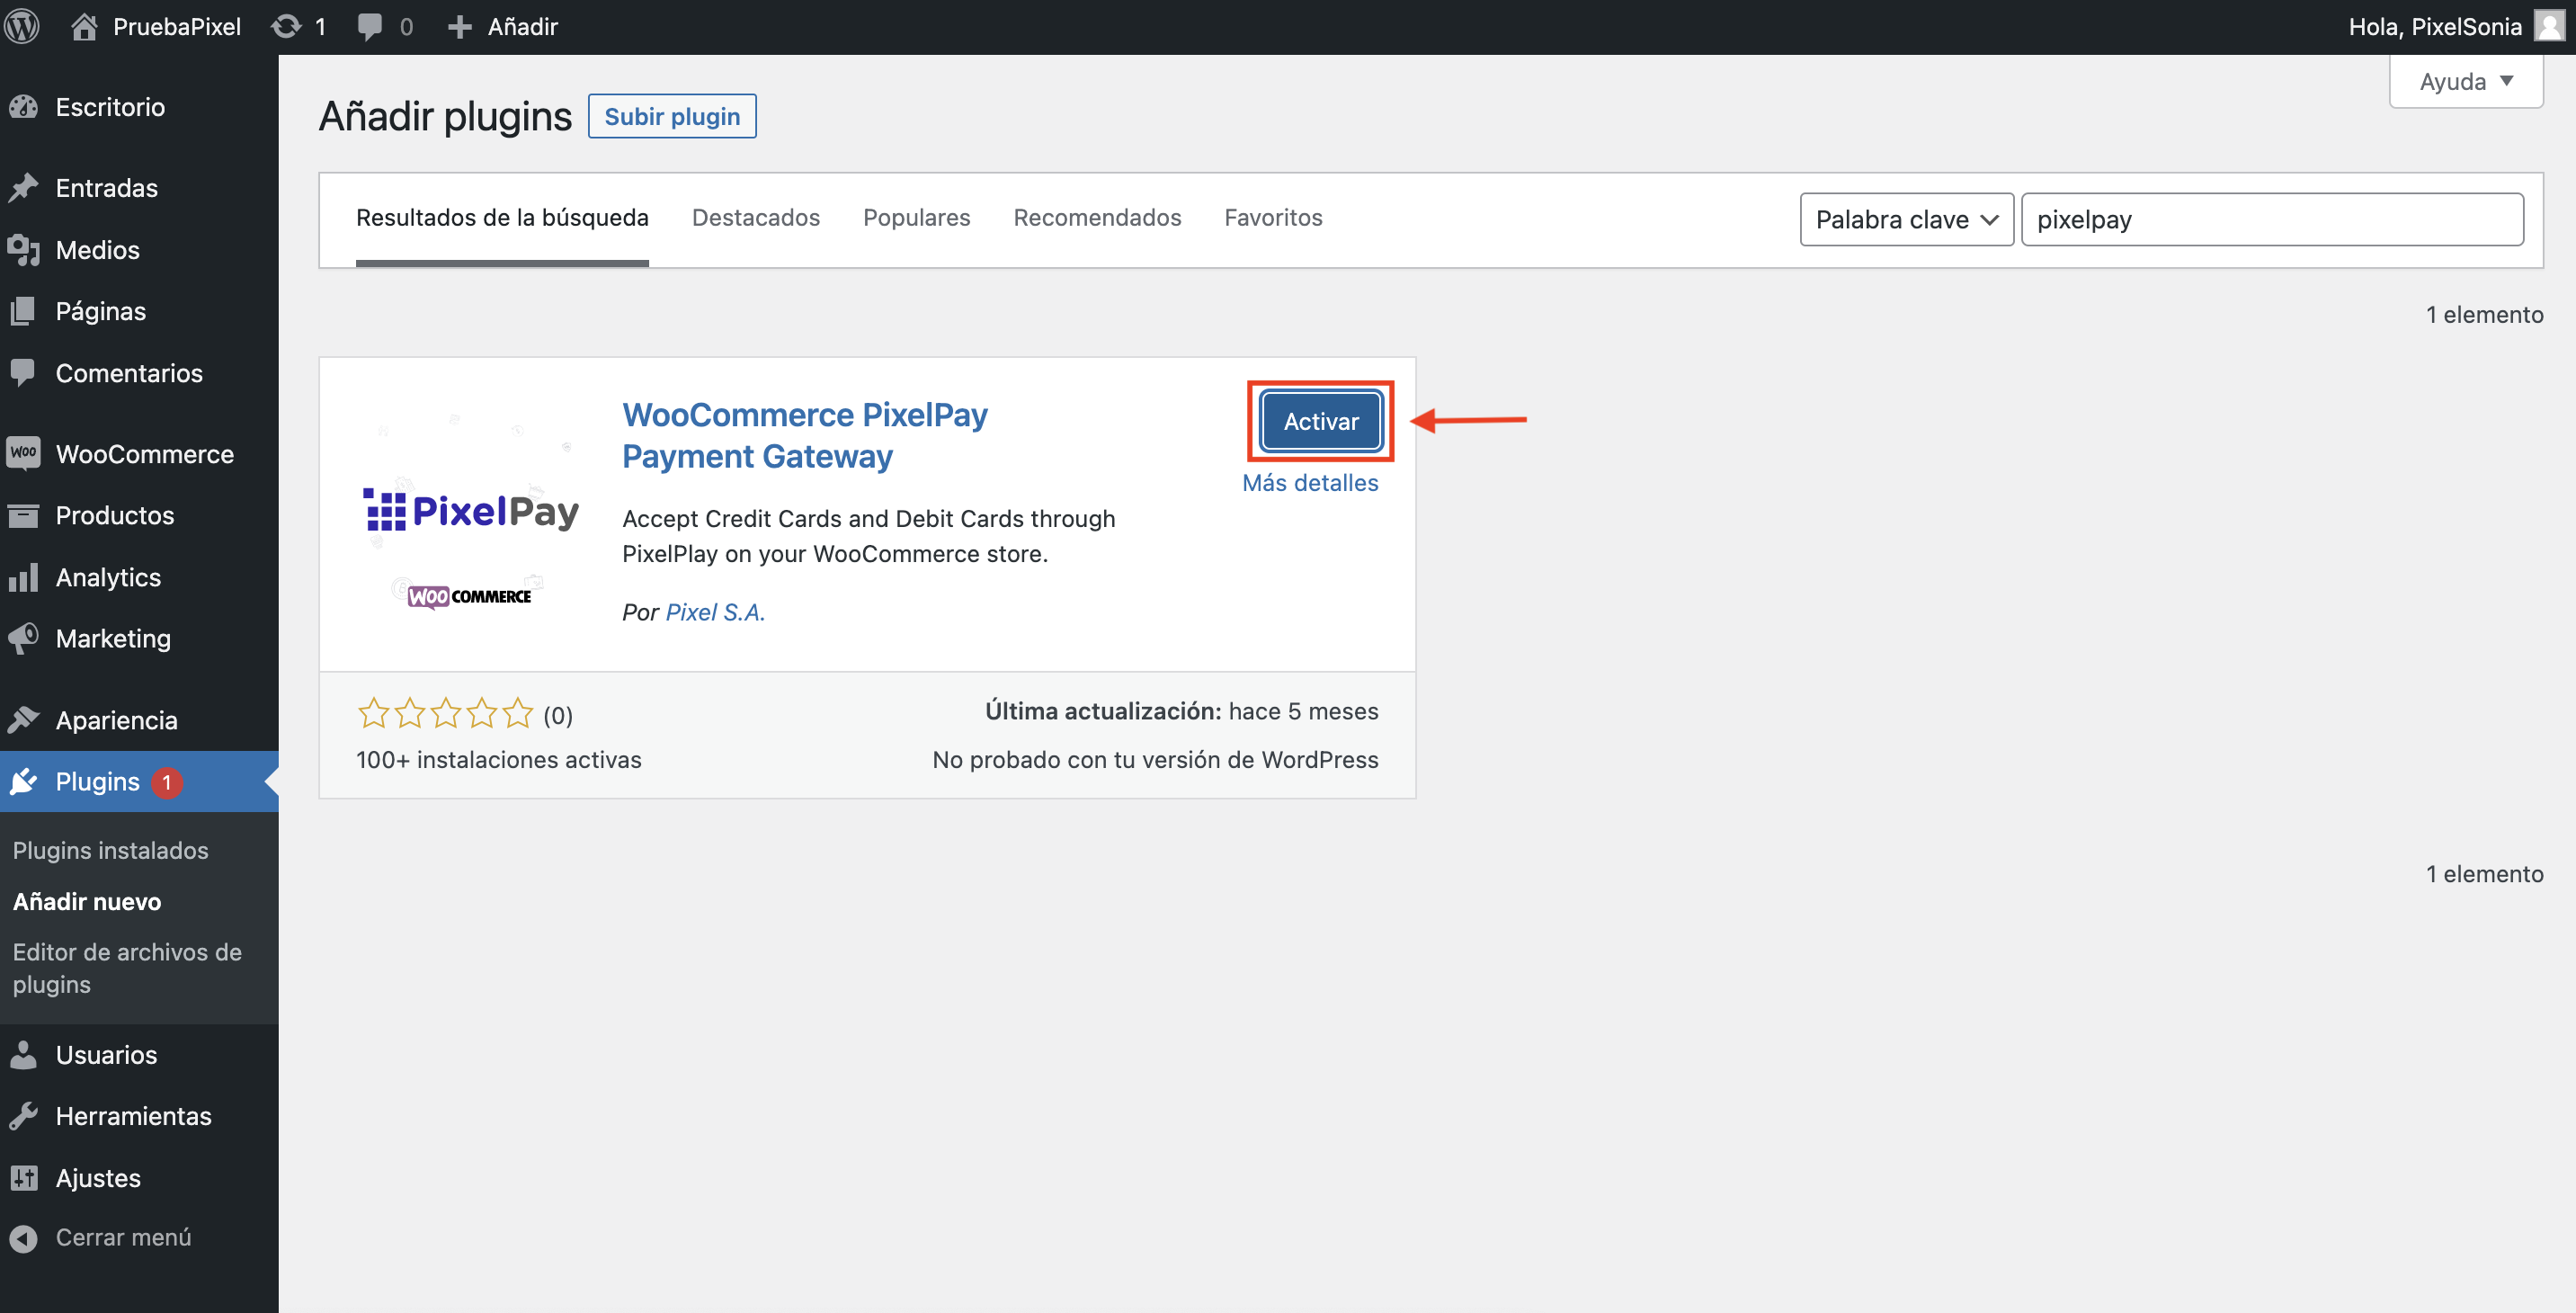Switch to the Populares tab
The image size is (2576, 1313).
coord(916,218)
